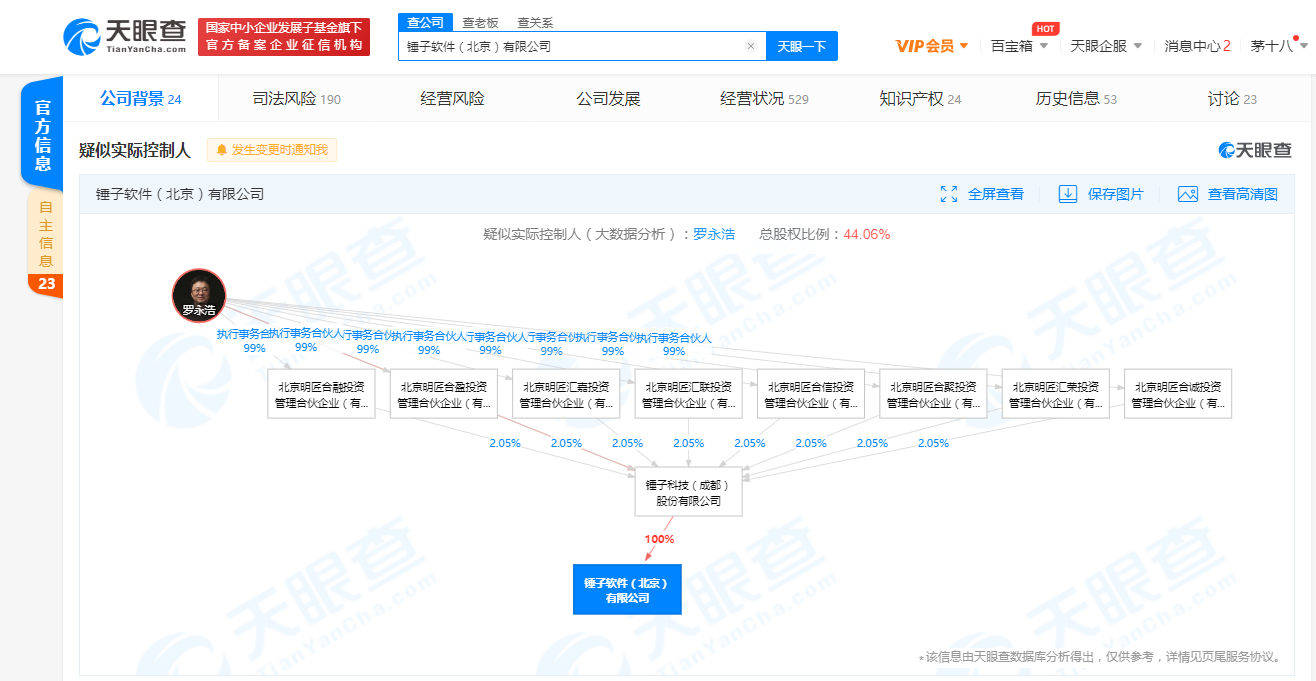Select the 查关系 search tab

(x=535, y=22)
